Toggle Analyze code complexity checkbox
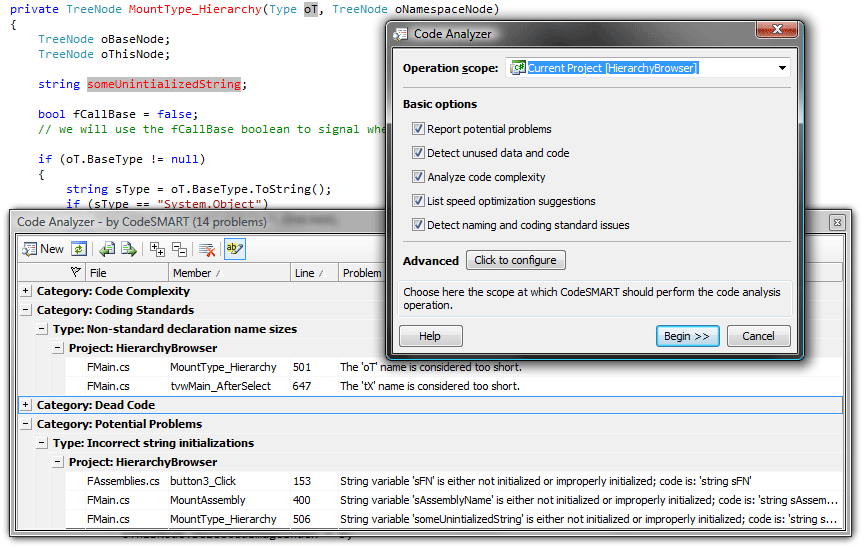This screenshot has width=865, height=548. tap(418, 177)
